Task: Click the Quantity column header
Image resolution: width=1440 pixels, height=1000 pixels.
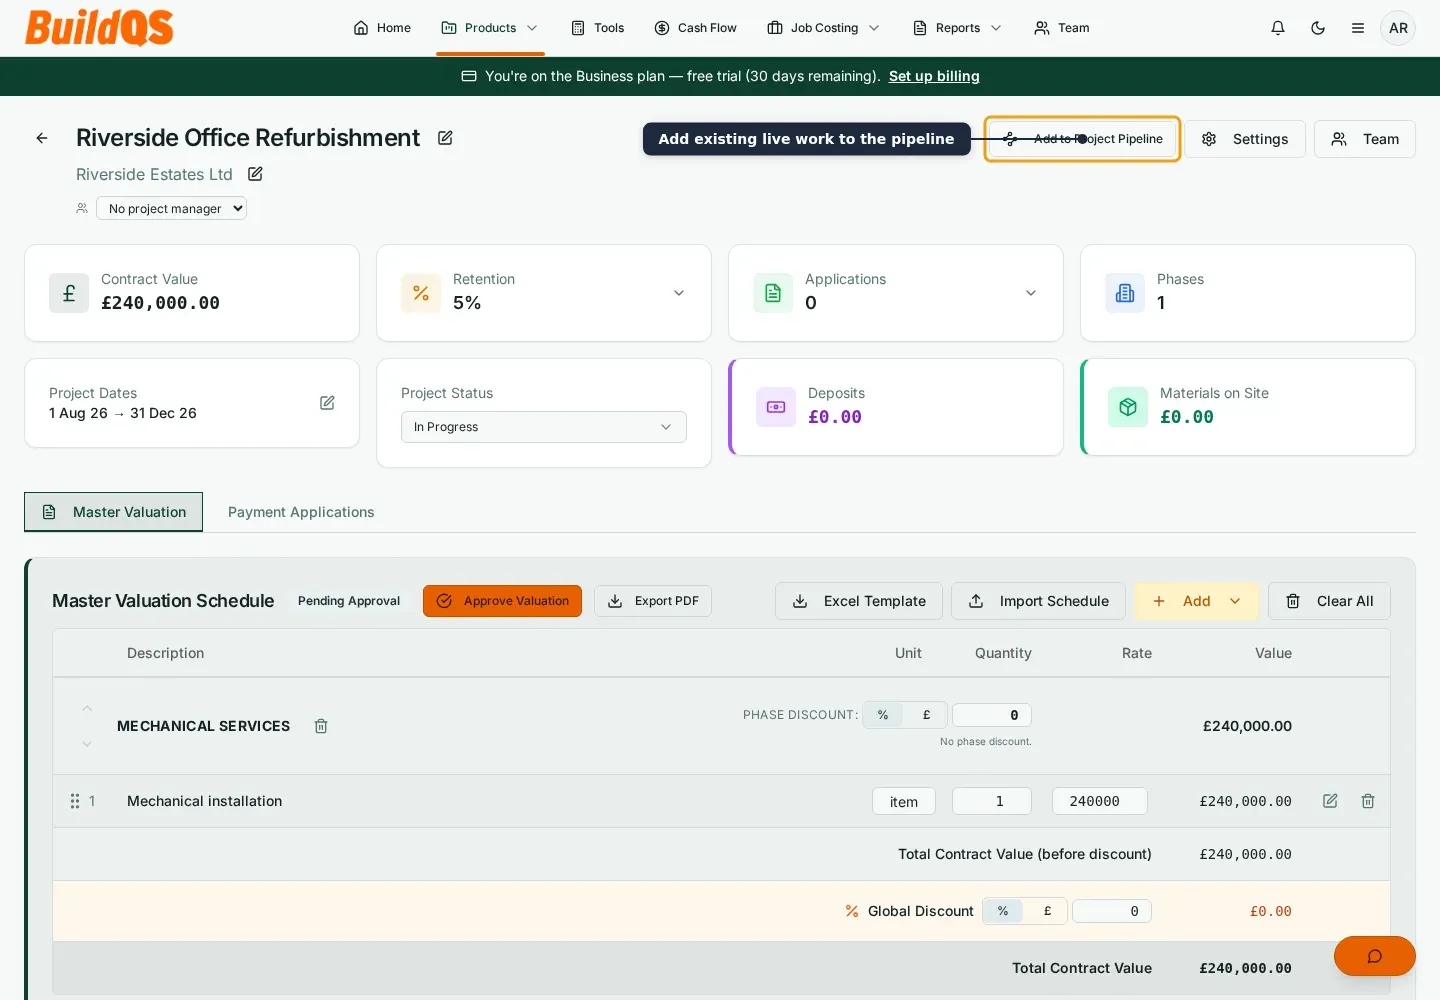Action: (1003, 653)
